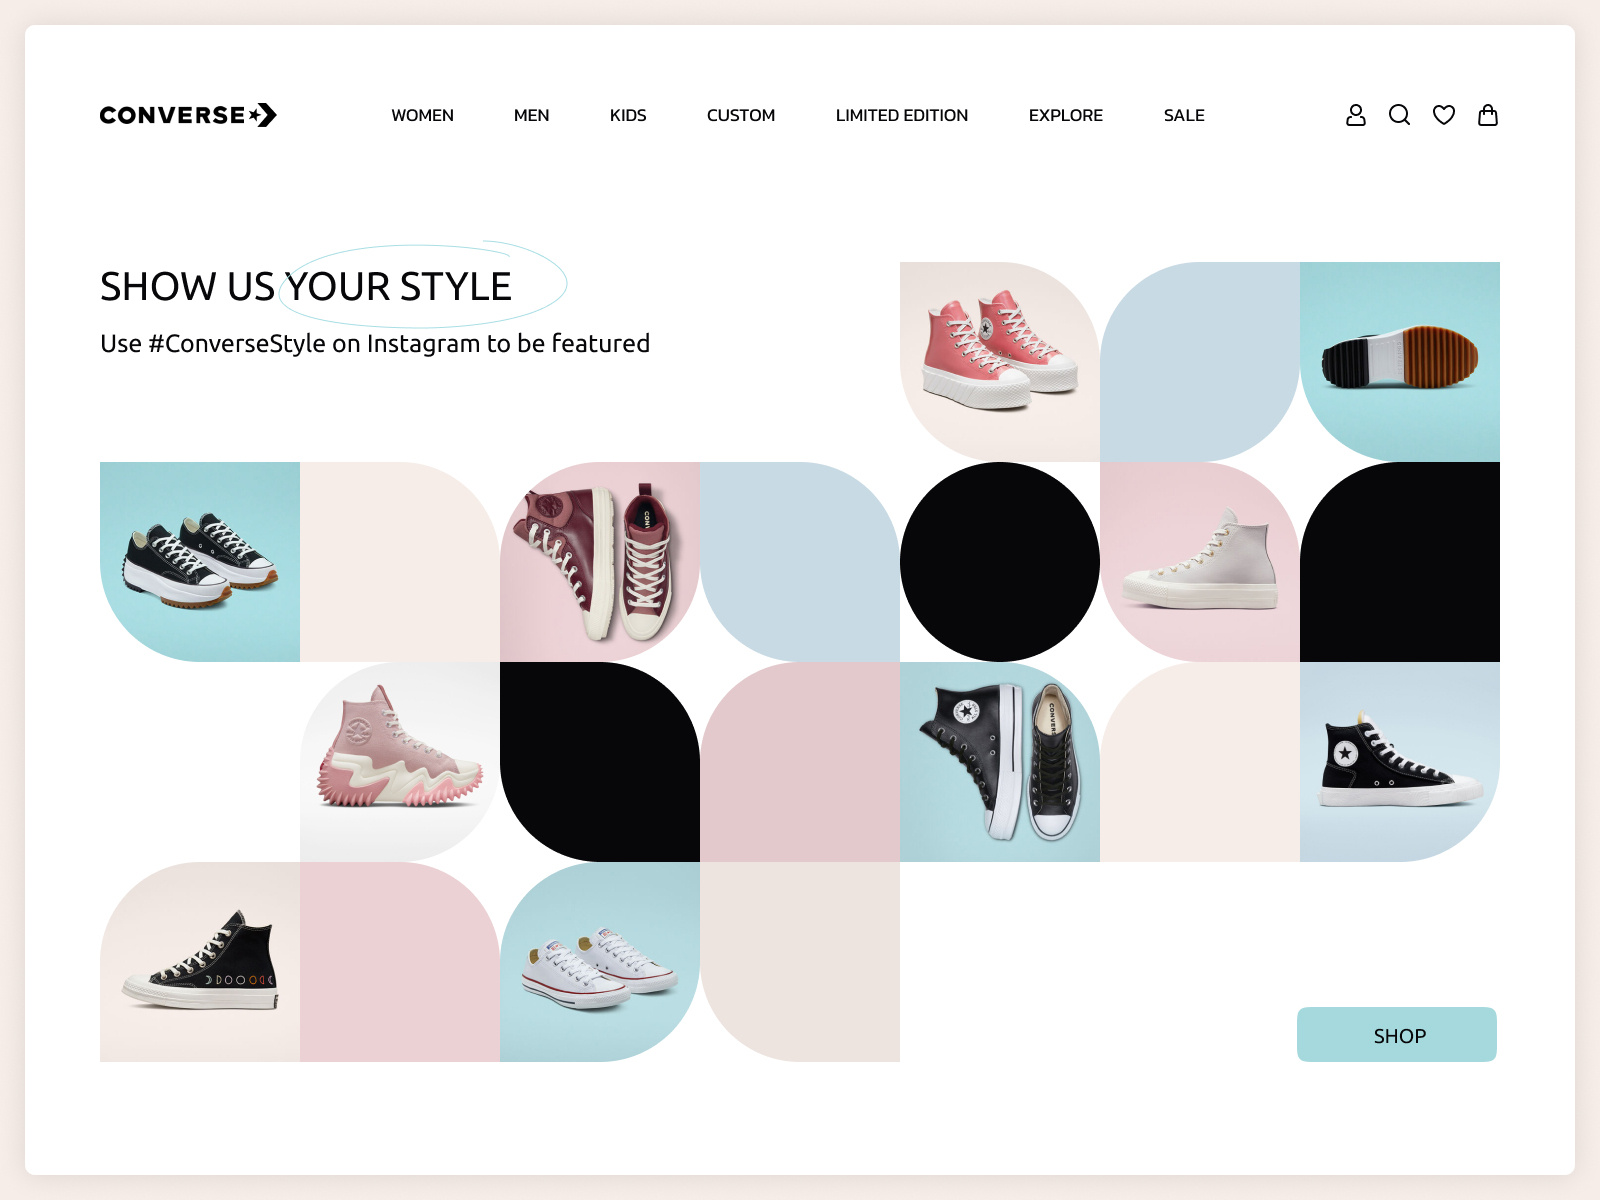
Task: Go to the SALE page
Action: [x=1183, y=115]
